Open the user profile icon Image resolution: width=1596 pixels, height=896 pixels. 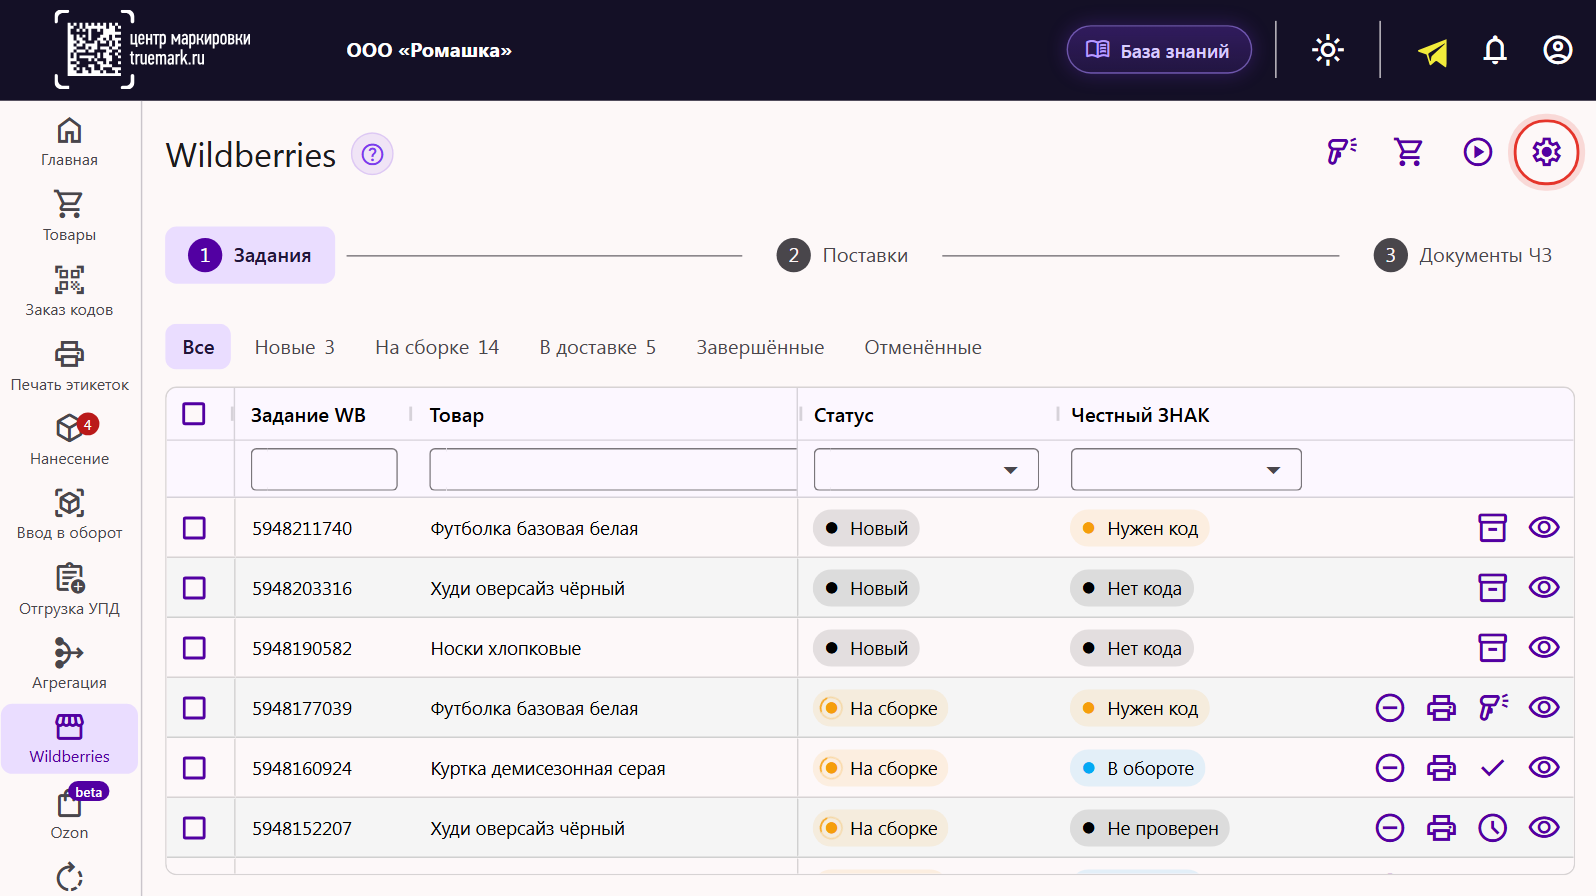coord(1558,50)
